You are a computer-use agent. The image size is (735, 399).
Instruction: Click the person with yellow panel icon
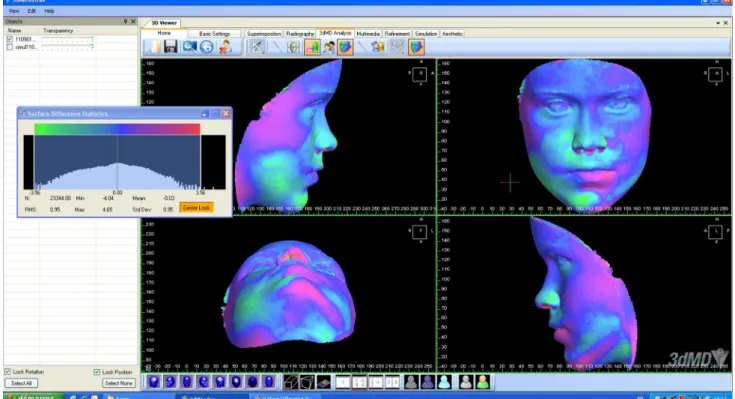[378, 47]
